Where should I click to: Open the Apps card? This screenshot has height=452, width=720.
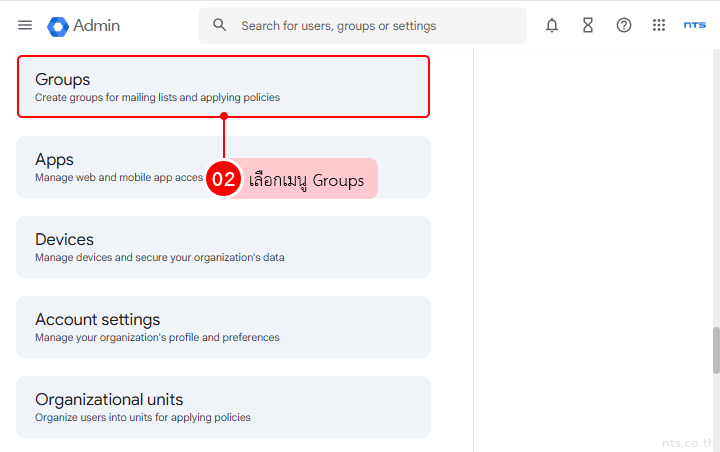(x=110, y=167)
